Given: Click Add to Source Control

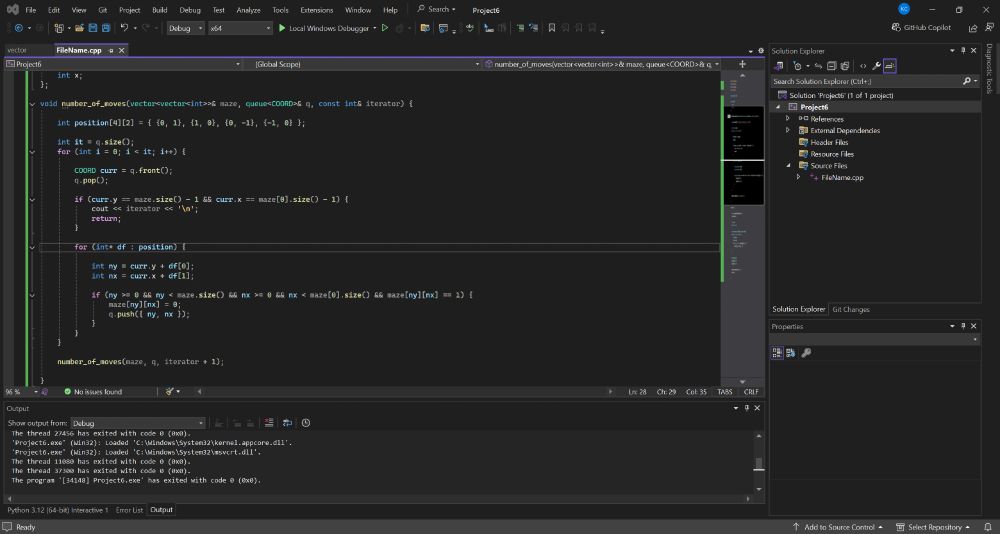Looking at the screenshot, I should [839, 527].
